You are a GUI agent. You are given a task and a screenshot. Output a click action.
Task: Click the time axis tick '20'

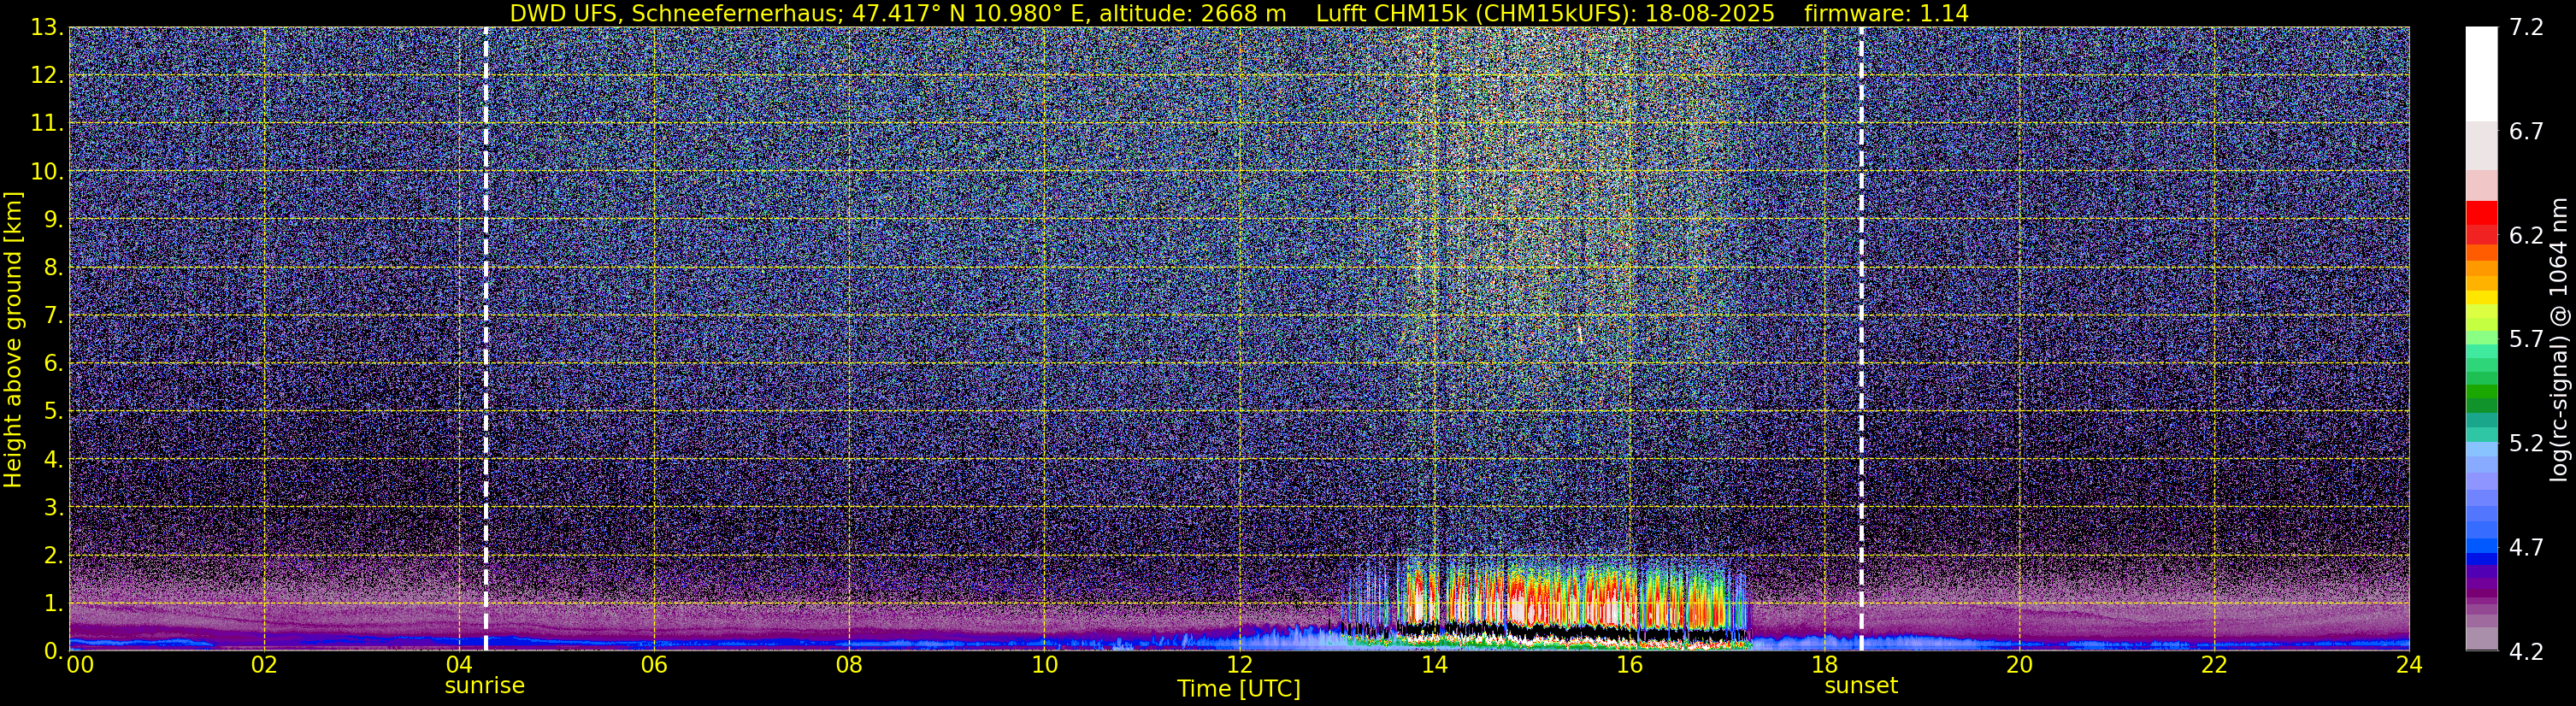click(2019, 665)
